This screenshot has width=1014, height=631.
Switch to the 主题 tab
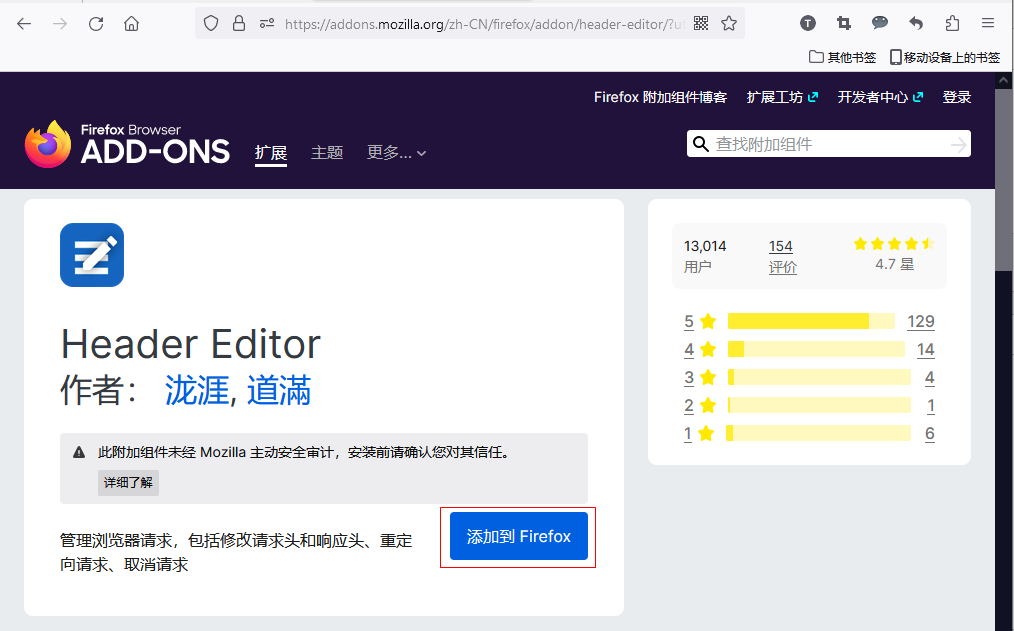click(x=327, y=153)
